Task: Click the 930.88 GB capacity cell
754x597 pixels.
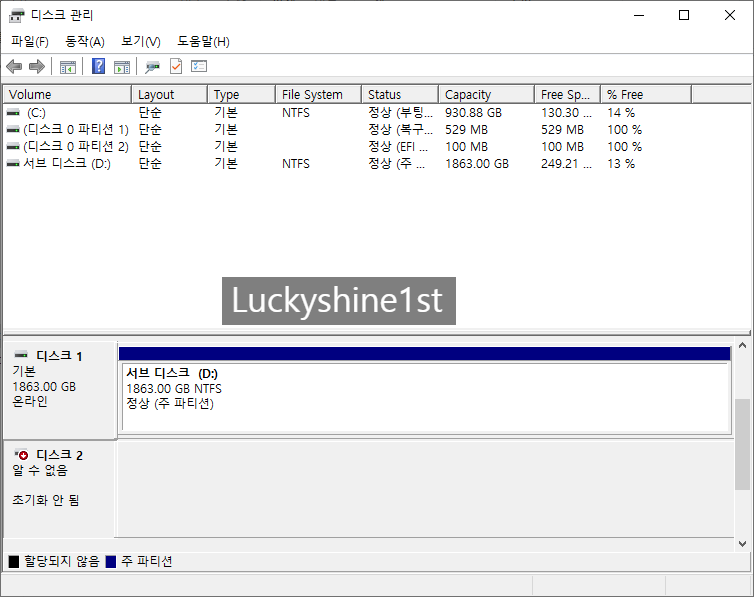Action: 473,112
